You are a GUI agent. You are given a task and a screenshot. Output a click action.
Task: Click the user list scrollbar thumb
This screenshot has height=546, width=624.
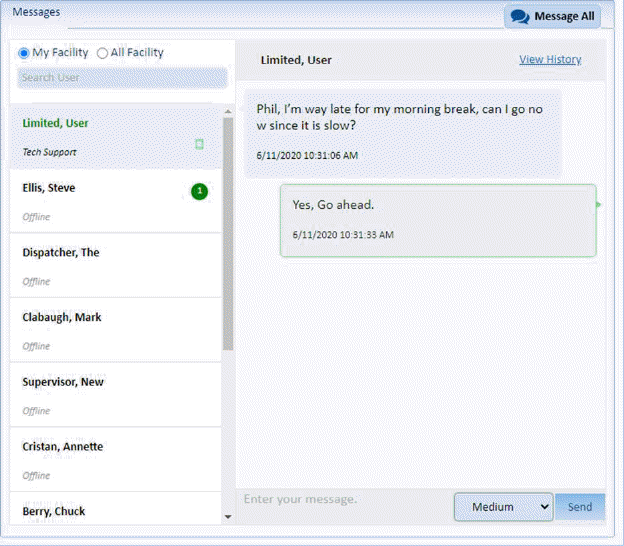tap(228, 230)
